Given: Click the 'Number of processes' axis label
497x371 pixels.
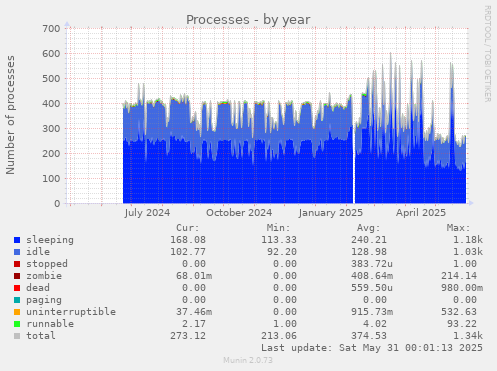Looking at the screenshot, I should coord(10,115).
